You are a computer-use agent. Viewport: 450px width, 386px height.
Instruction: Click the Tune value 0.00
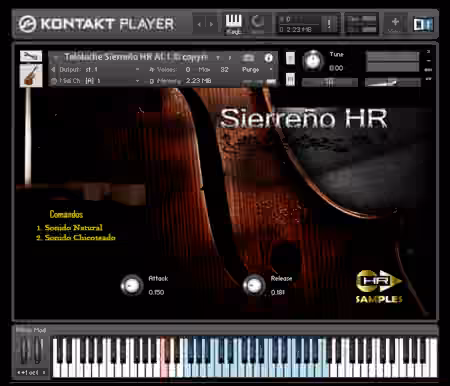(336, 68)
